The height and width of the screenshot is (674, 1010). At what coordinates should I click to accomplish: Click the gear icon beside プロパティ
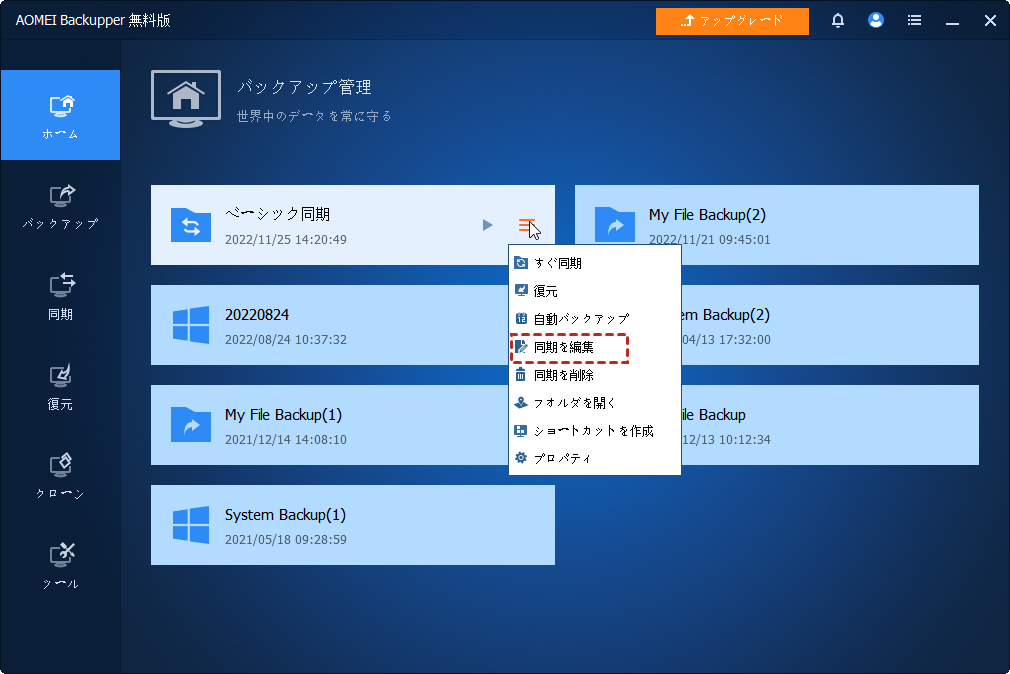521,457
